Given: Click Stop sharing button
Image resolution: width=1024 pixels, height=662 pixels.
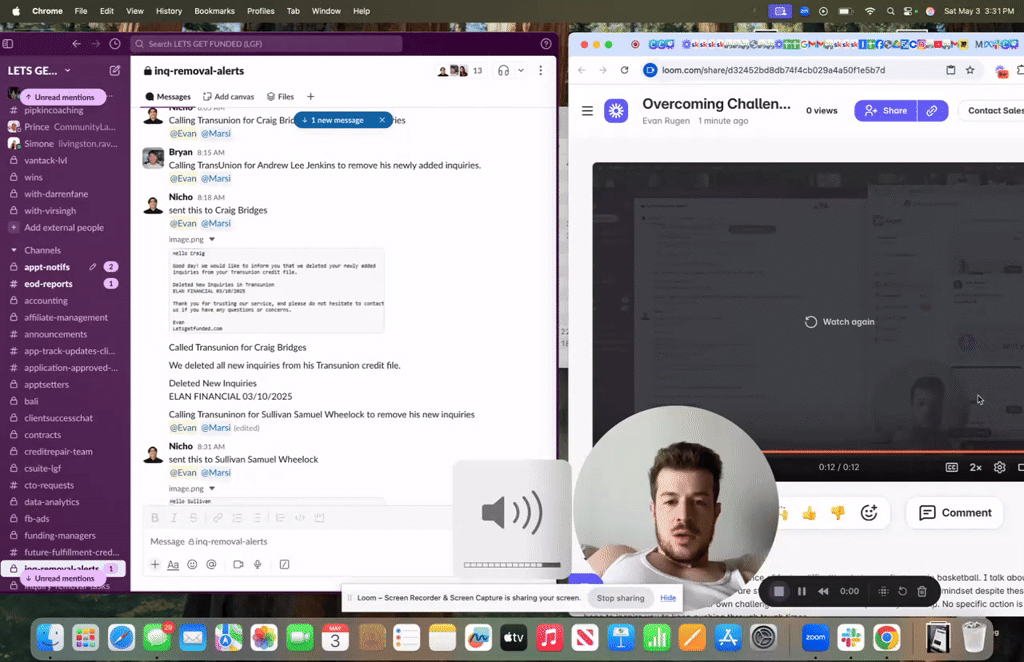Looking at the screenshot, I should (x=620, y=598).
